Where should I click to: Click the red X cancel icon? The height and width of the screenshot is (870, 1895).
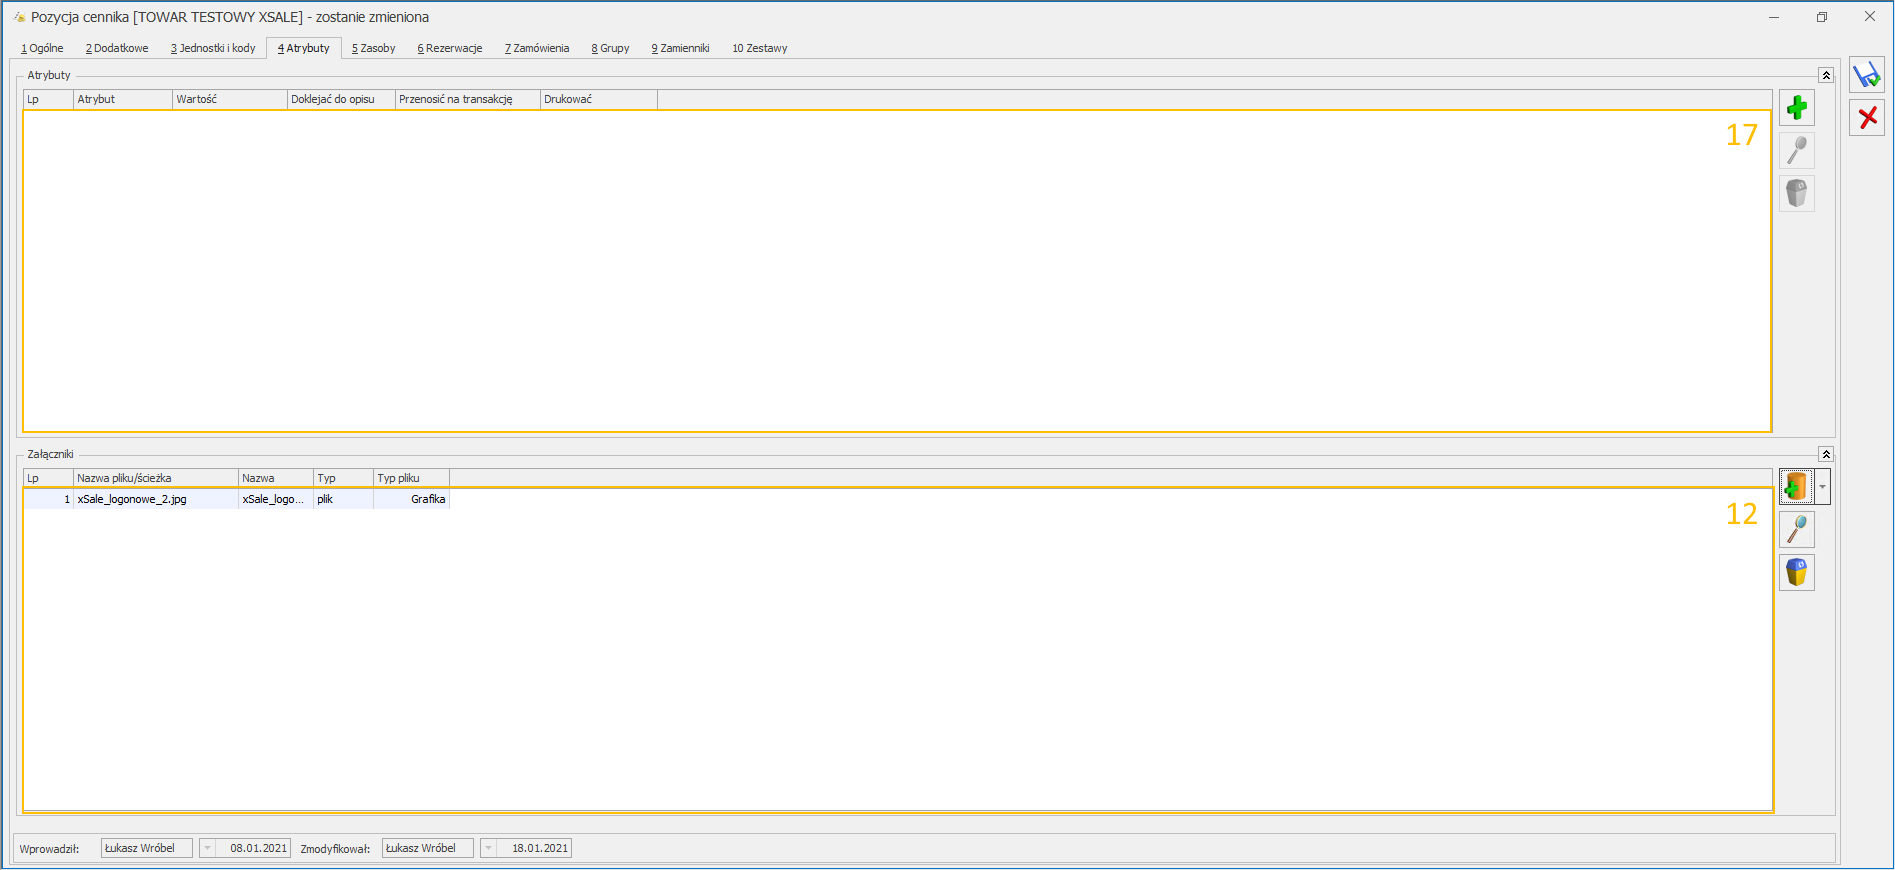pos(1866,118)
